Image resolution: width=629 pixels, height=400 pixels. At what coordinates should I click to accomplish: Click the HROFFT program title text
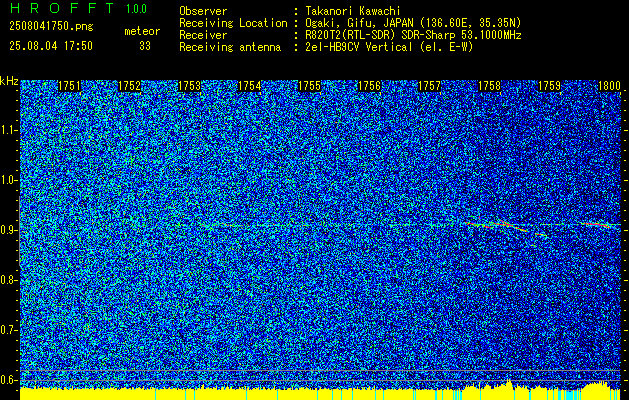click(62, 8)
